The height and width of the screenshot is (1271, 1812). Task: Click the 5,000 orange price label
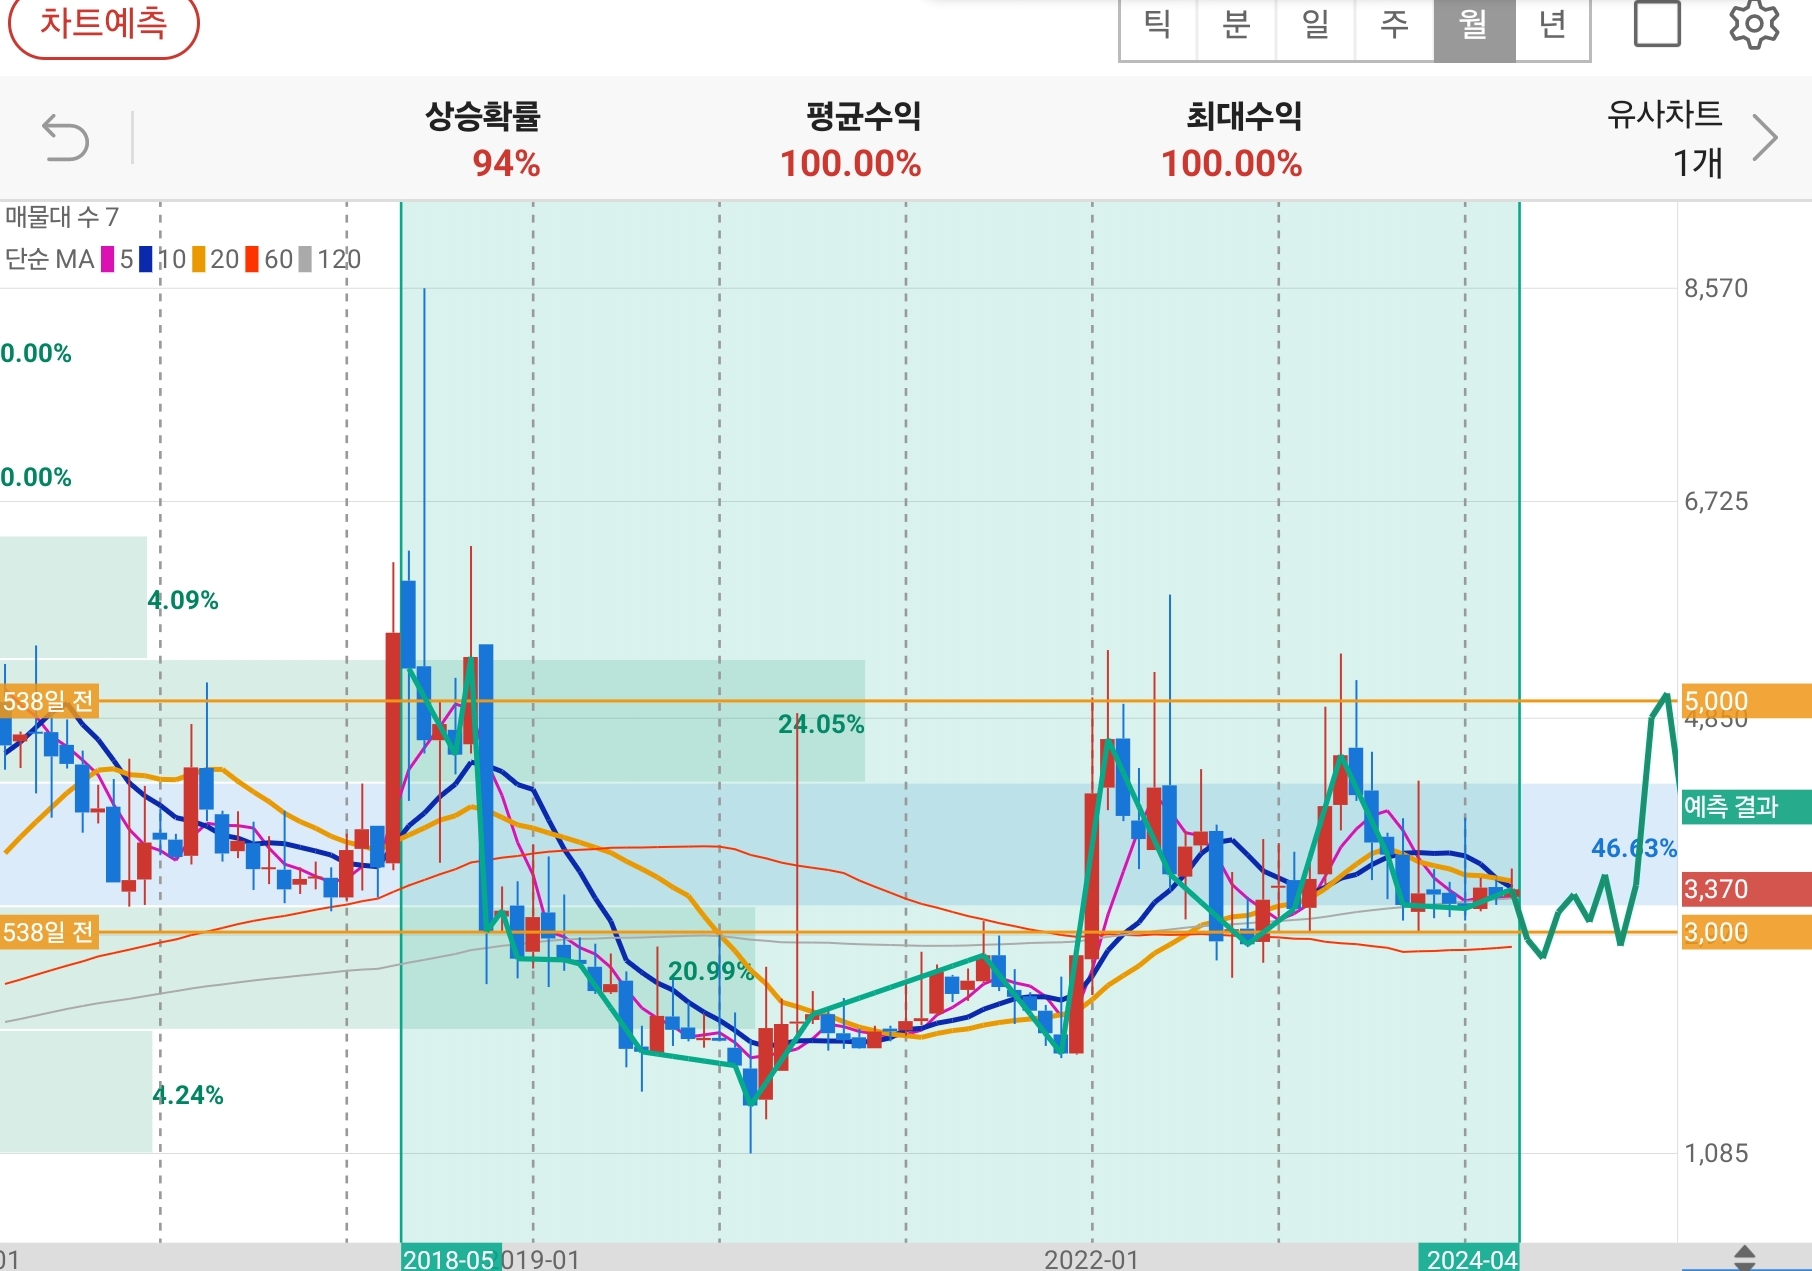pos(1746,701)
